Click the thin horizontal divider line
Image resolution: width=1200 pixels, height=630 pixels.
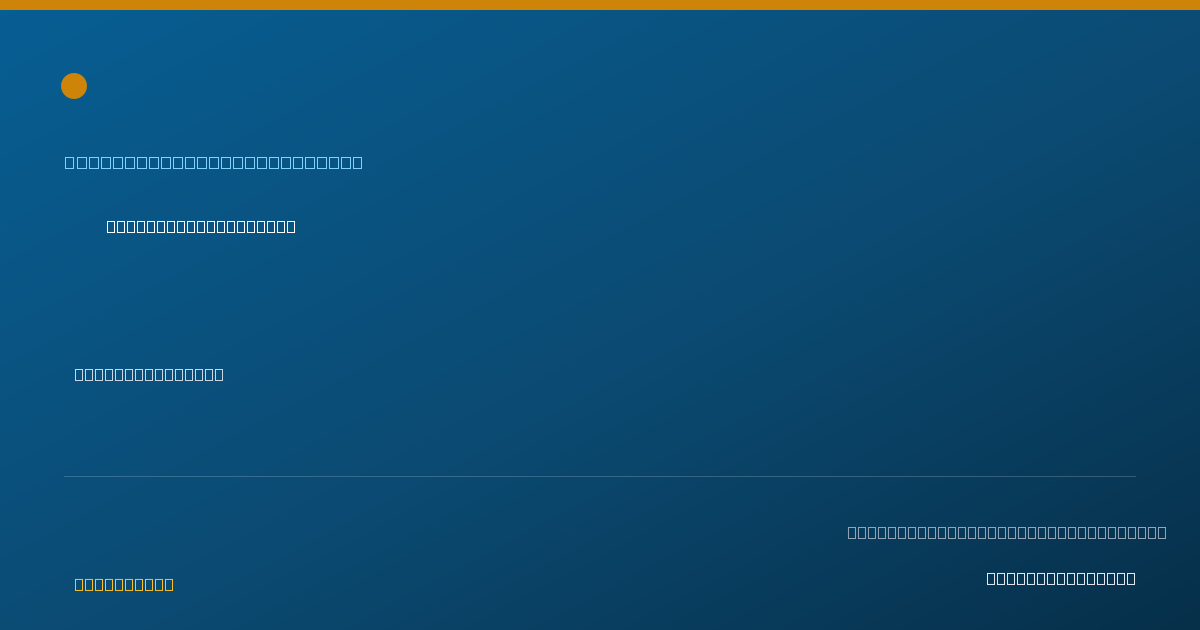tap(600, 476)
